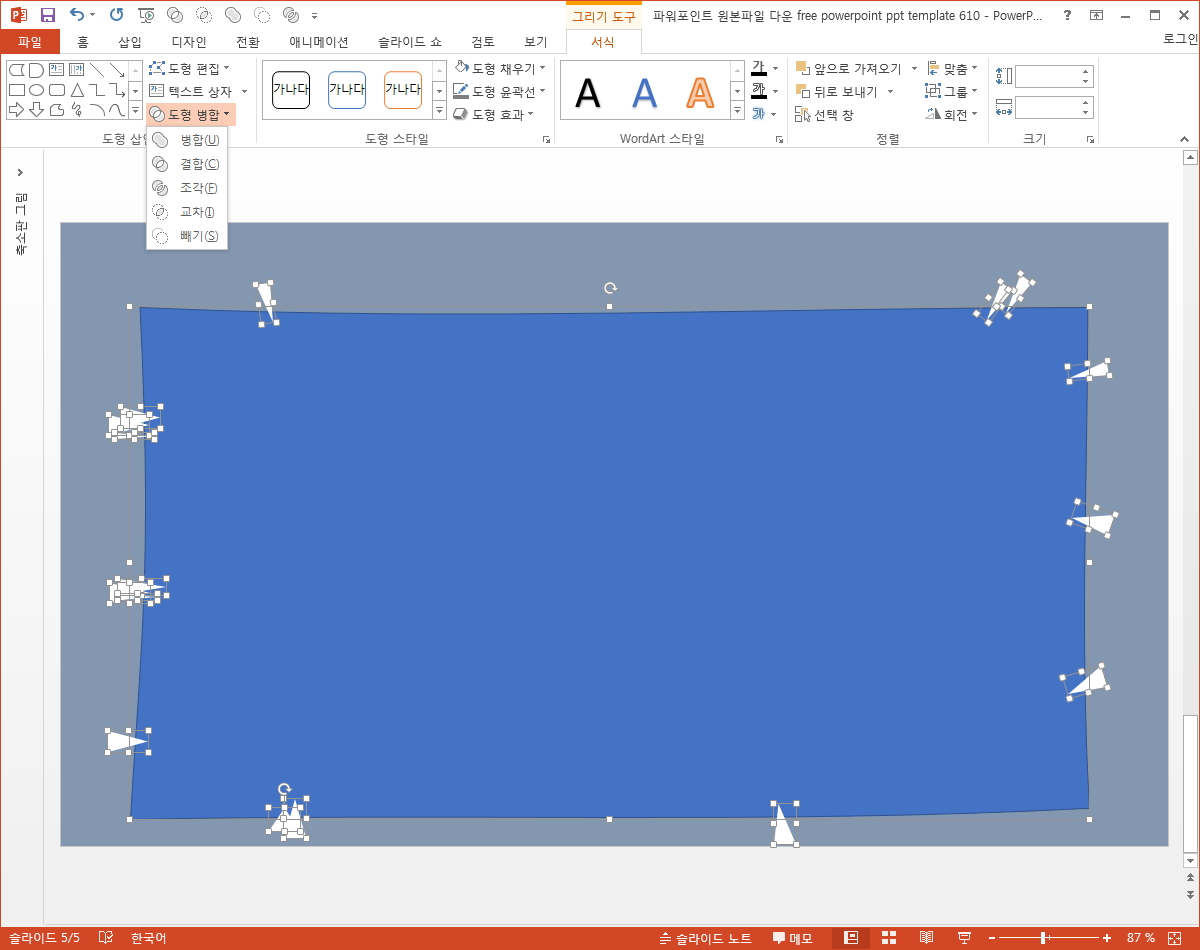This screenshot has height=950, width=1200.
Task: Switch to Reading view
Action: pyautogui.click(x=927, y=938)
